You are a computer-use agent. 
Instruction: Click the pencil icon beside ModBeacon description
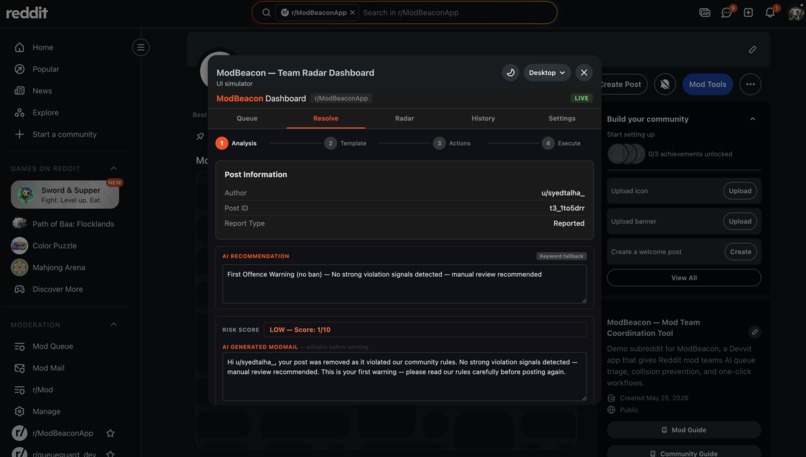[755, 332]
